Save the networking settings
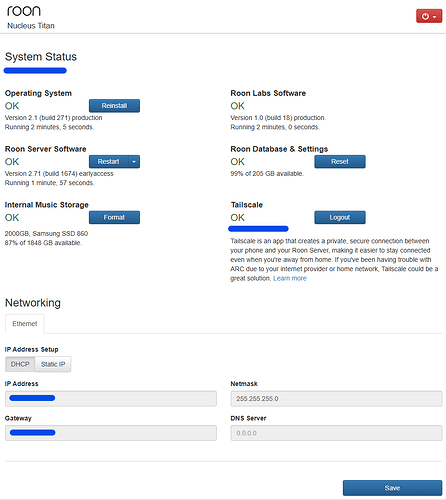 coord(392,488)
